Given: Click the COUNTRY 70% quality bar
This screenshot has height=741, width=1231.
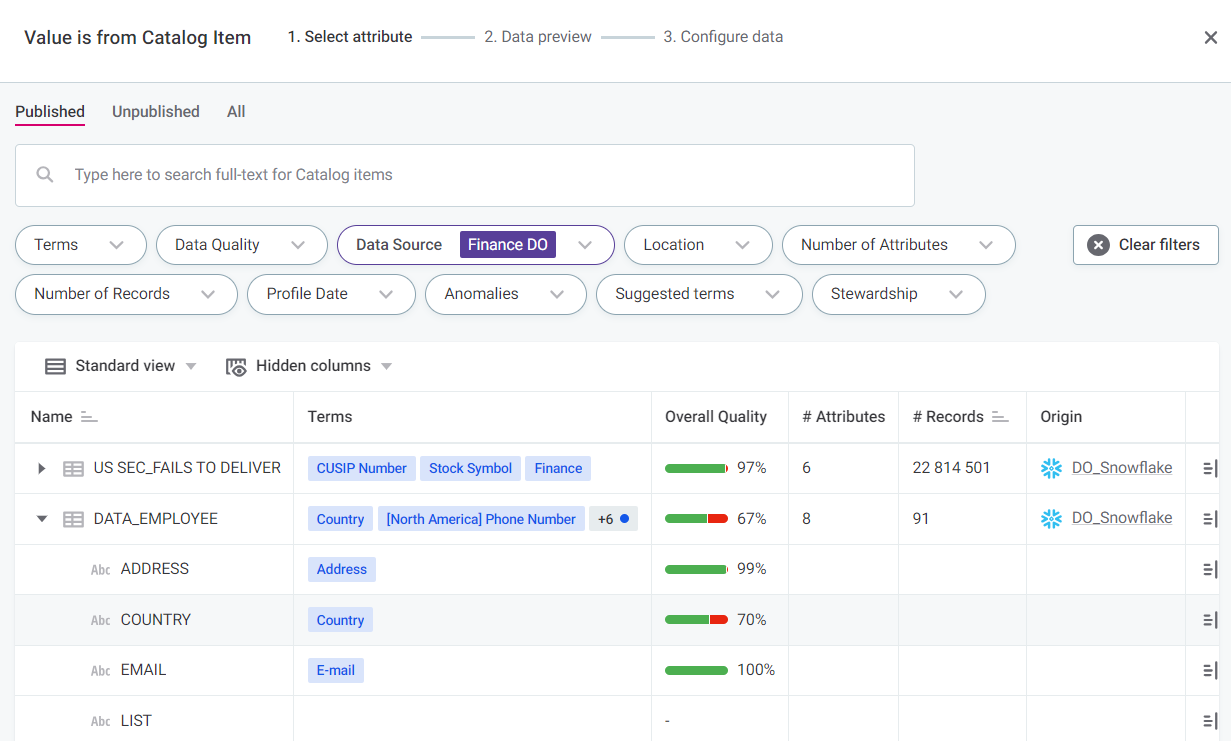Looking at the screenshot, I should pyautogui.click(x=696, y=620).
